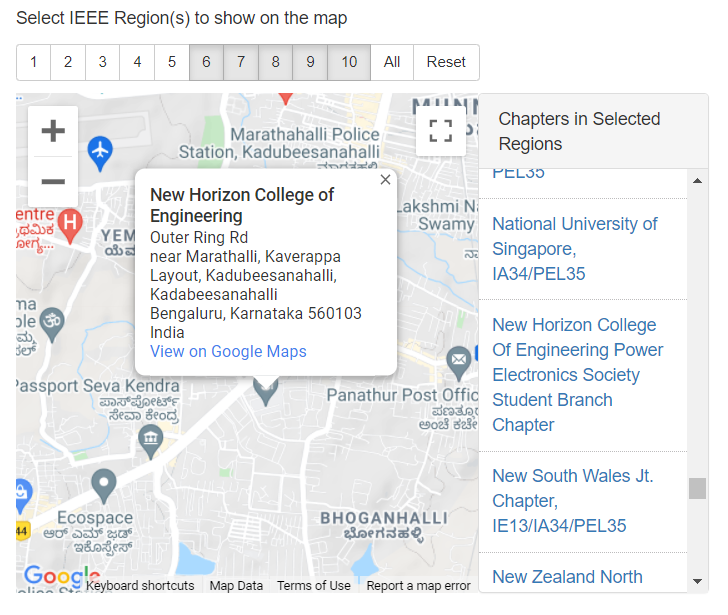Select New South Wales Jt. Chapter entry
The width and height of the screenshot is (728, 615).
point(572,501)
